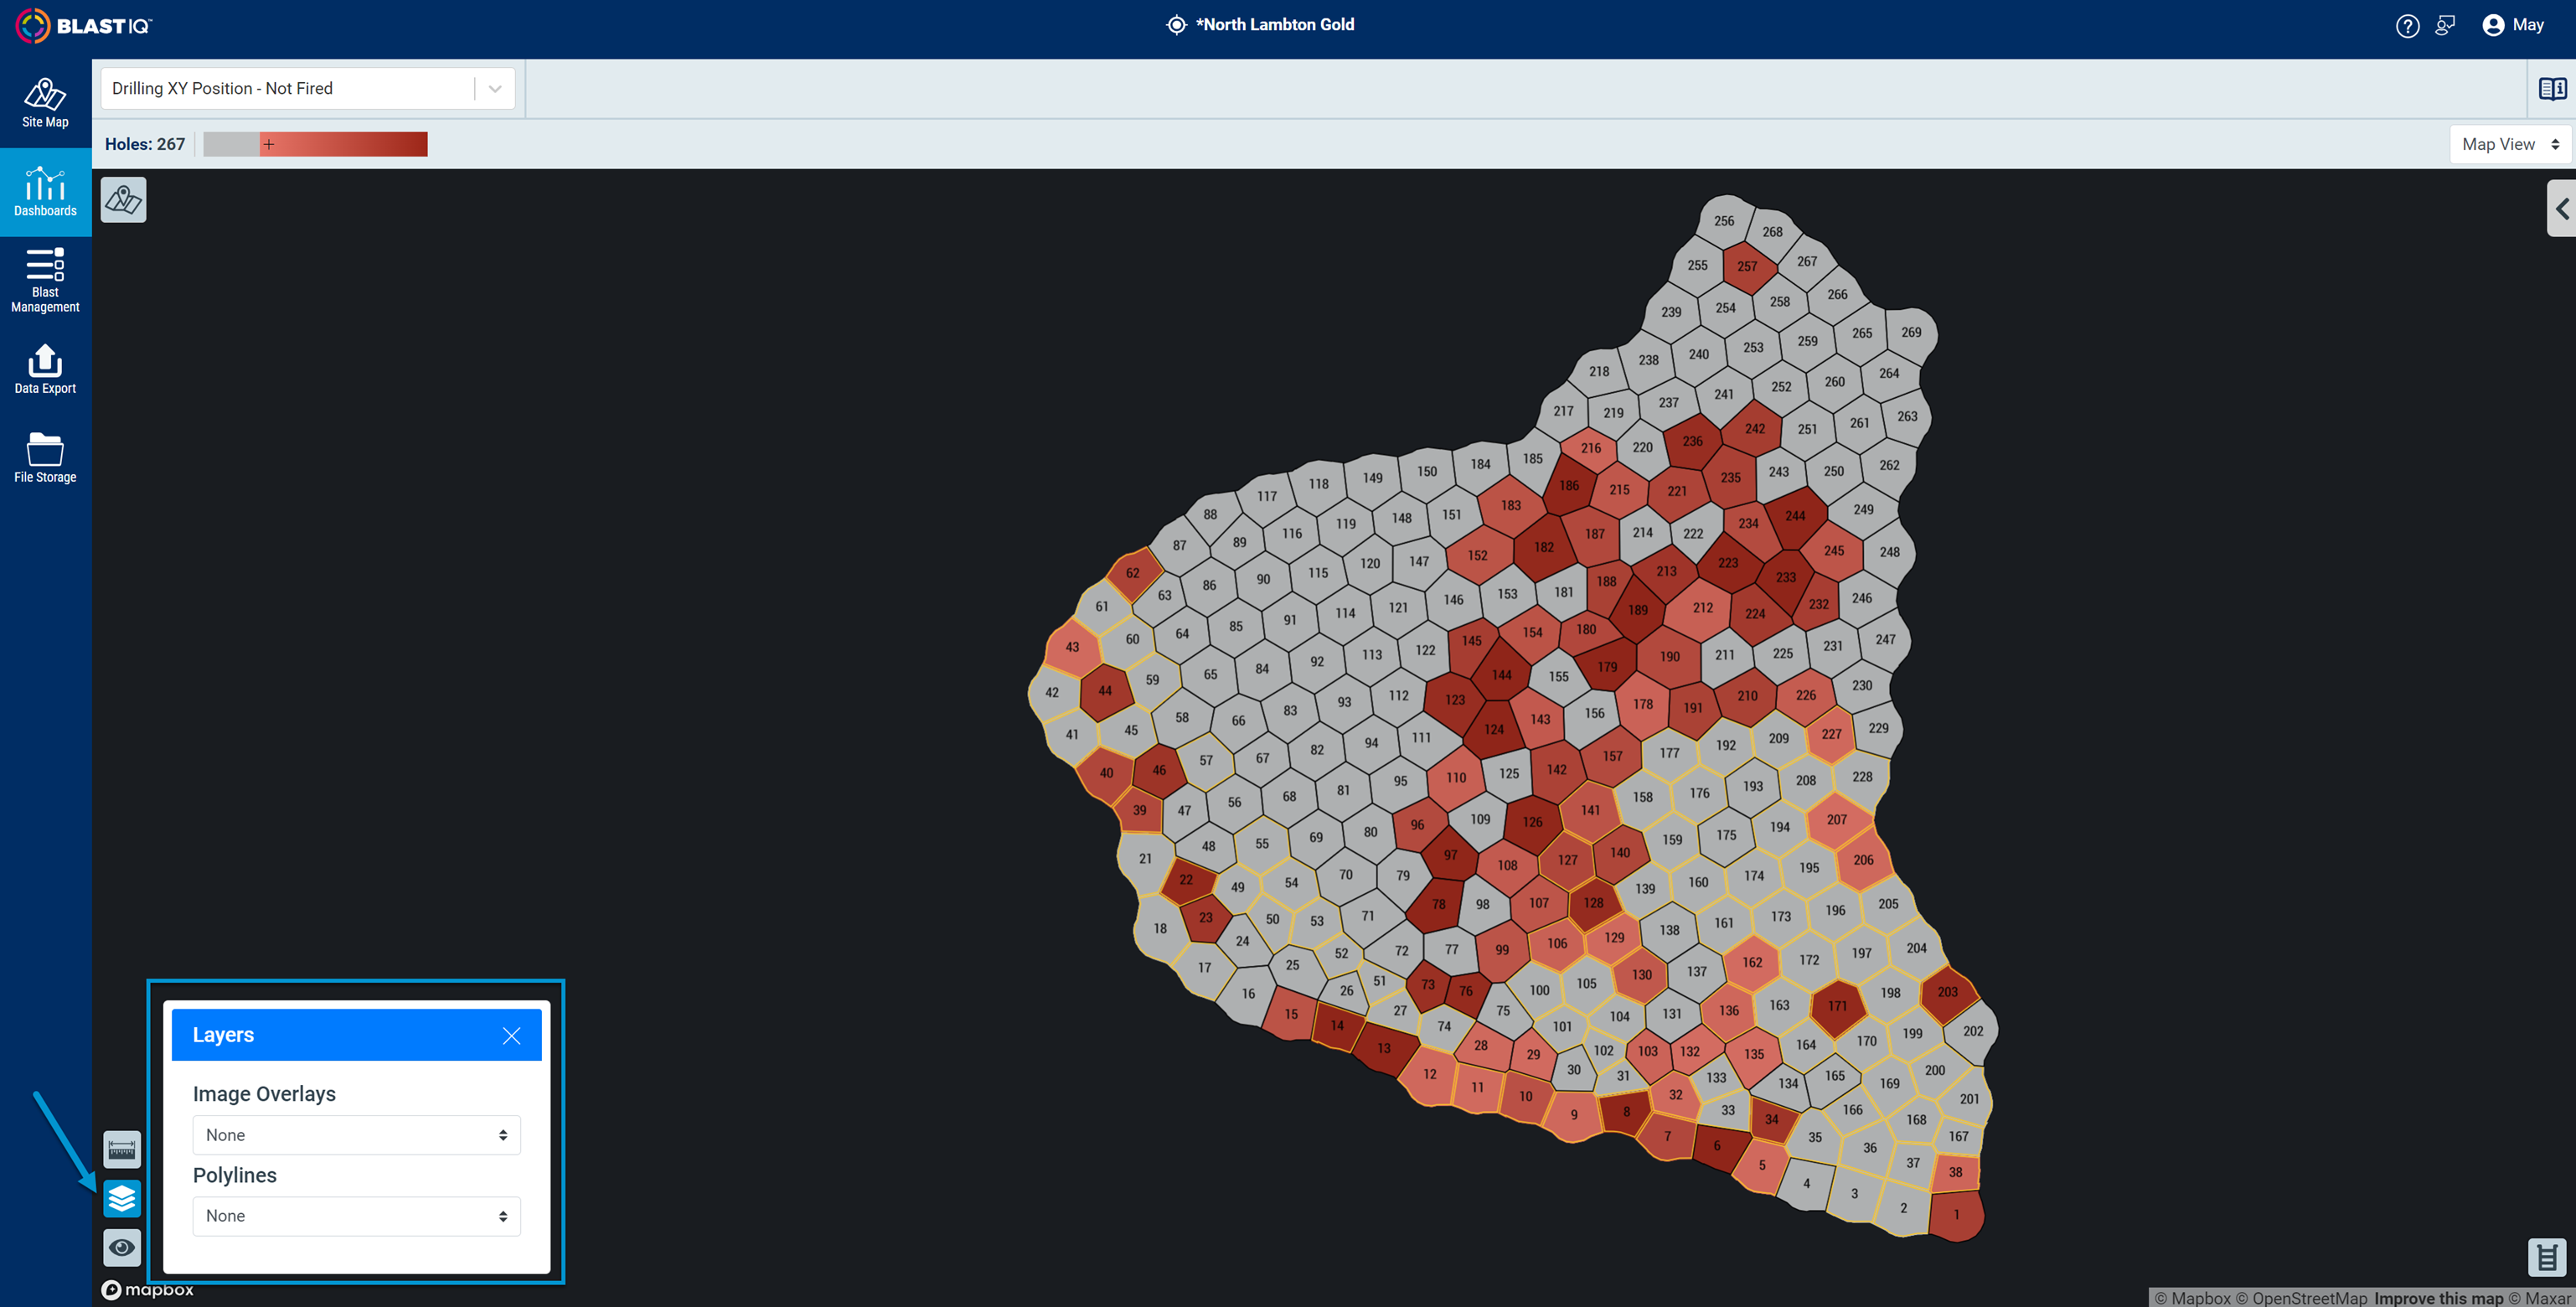Select hole 207 on the map
Screen dimensions: 2576x1307
(1836, 819)
